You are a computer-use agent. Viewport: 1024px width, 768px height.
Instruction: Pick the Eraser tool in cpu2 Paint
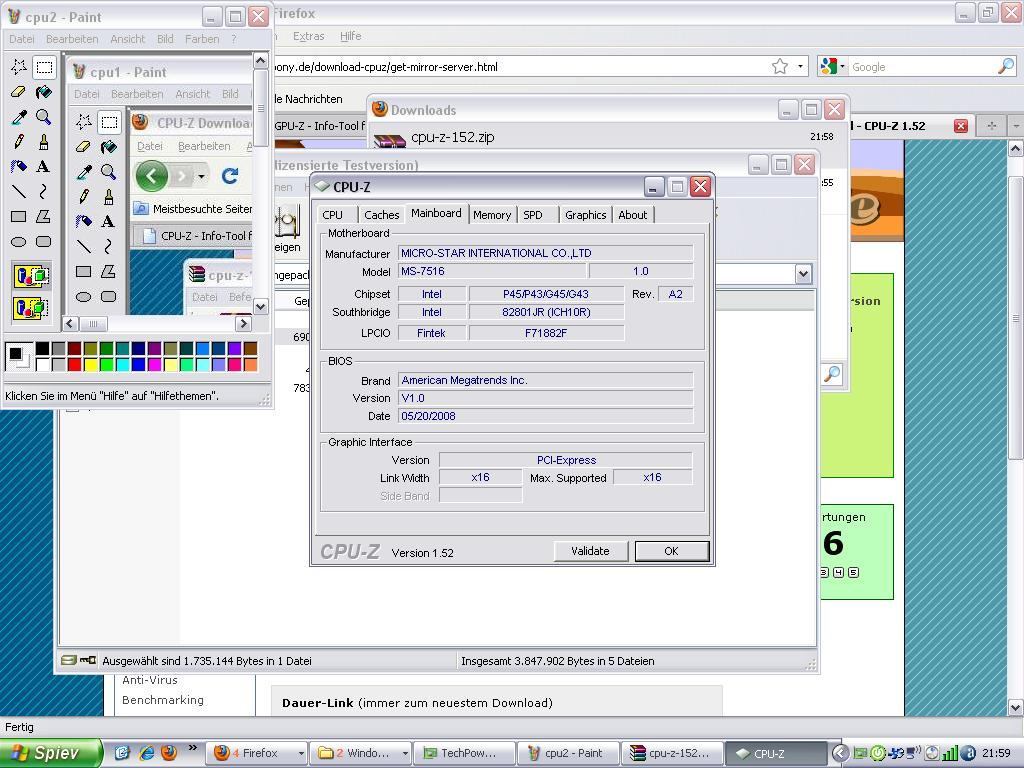19,92
